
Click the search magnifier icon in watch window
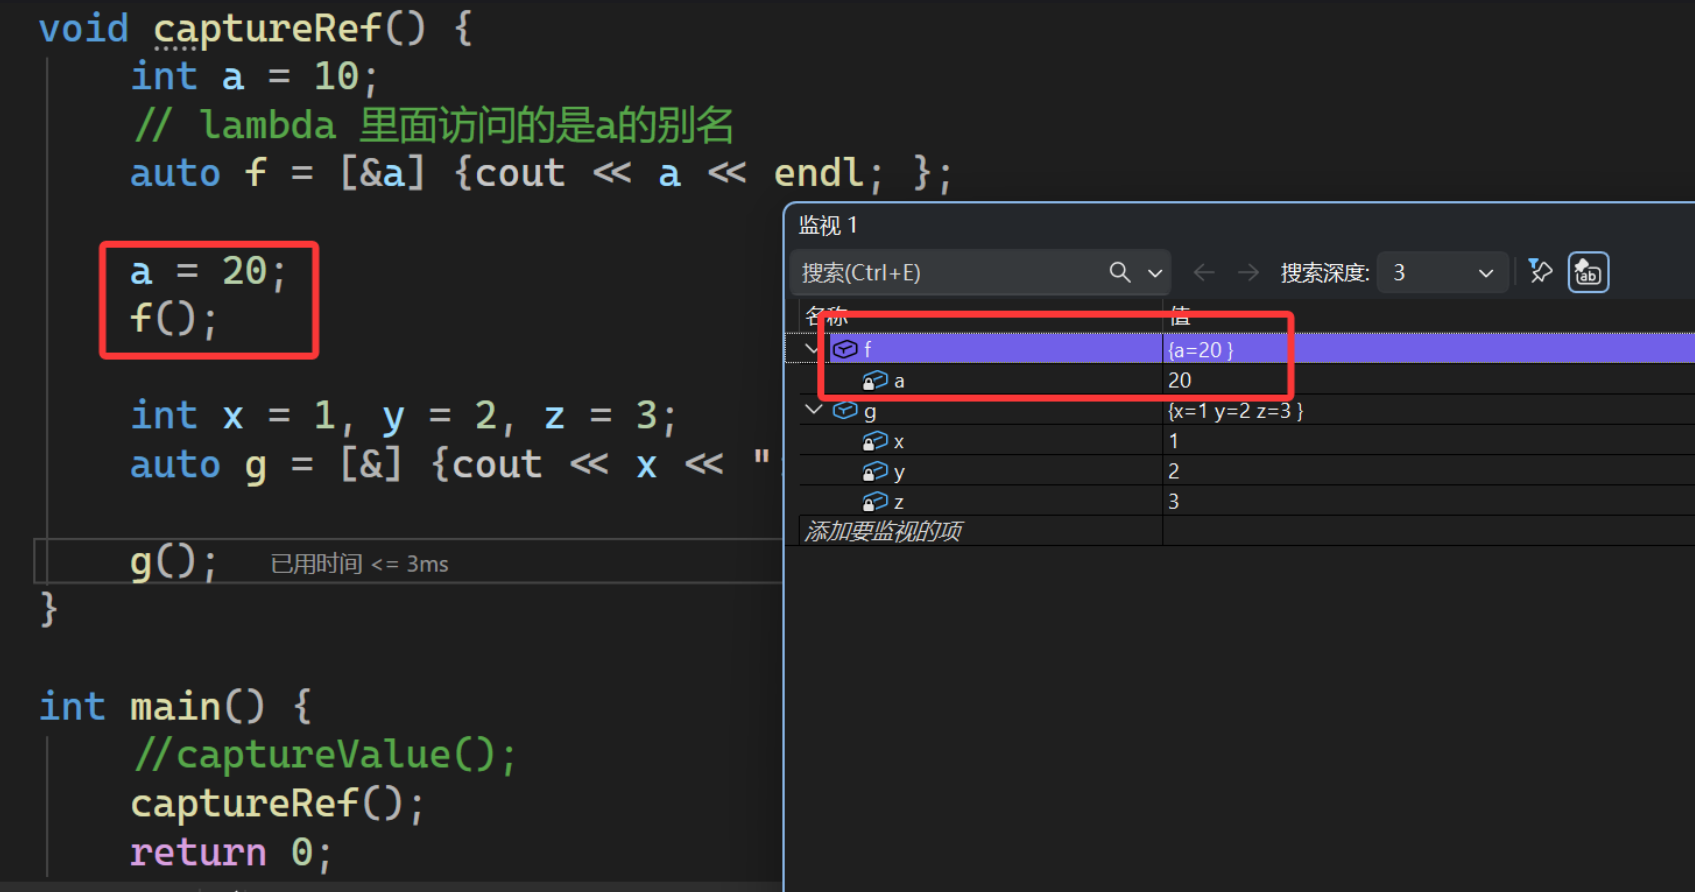tap(1120, 272)
